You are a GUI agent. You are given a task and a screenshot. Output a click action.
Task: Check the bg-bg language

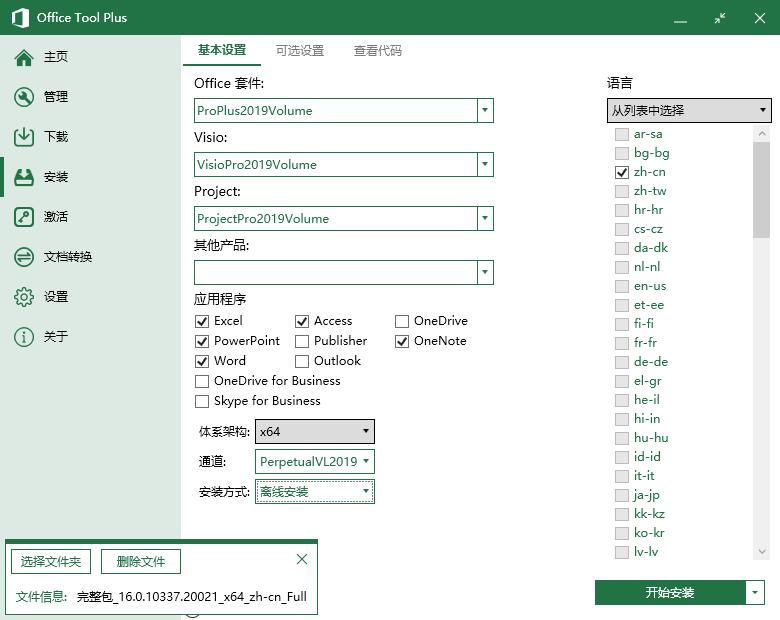[x=622, y=153]
